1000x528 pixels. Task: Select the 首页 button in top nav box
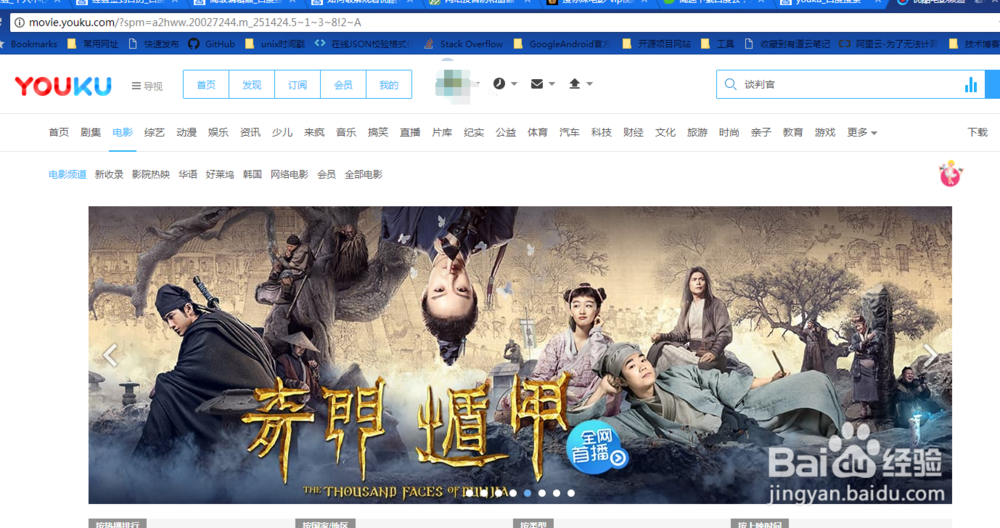(206, 85)
